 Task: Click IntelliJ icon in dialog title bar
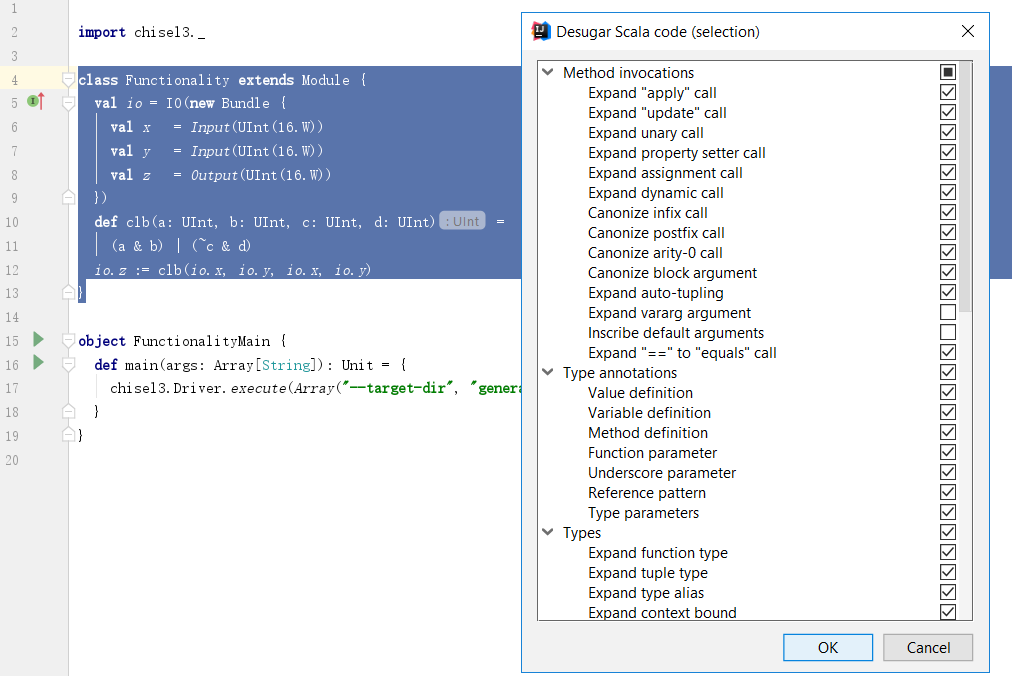[x=540, y=31]
